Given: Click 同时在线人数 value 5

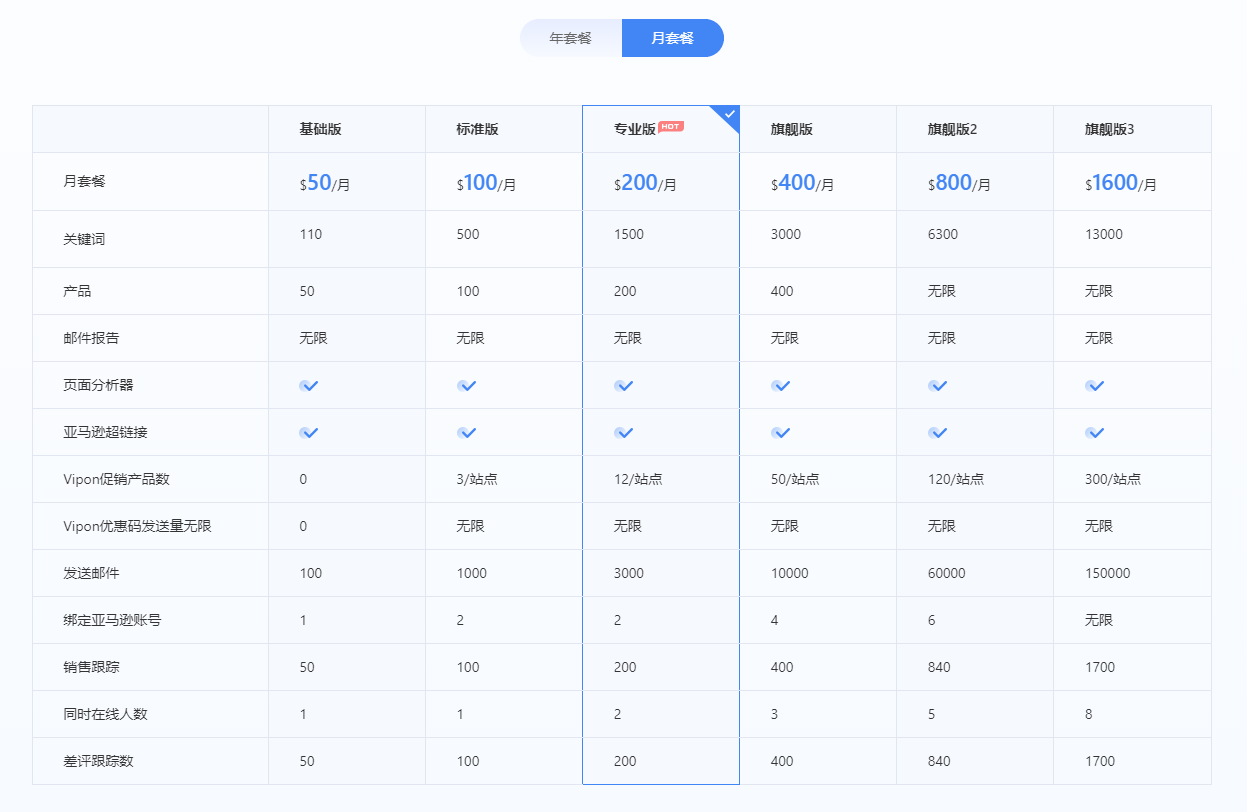Looking at the screenshot, I should pos(932,714).
